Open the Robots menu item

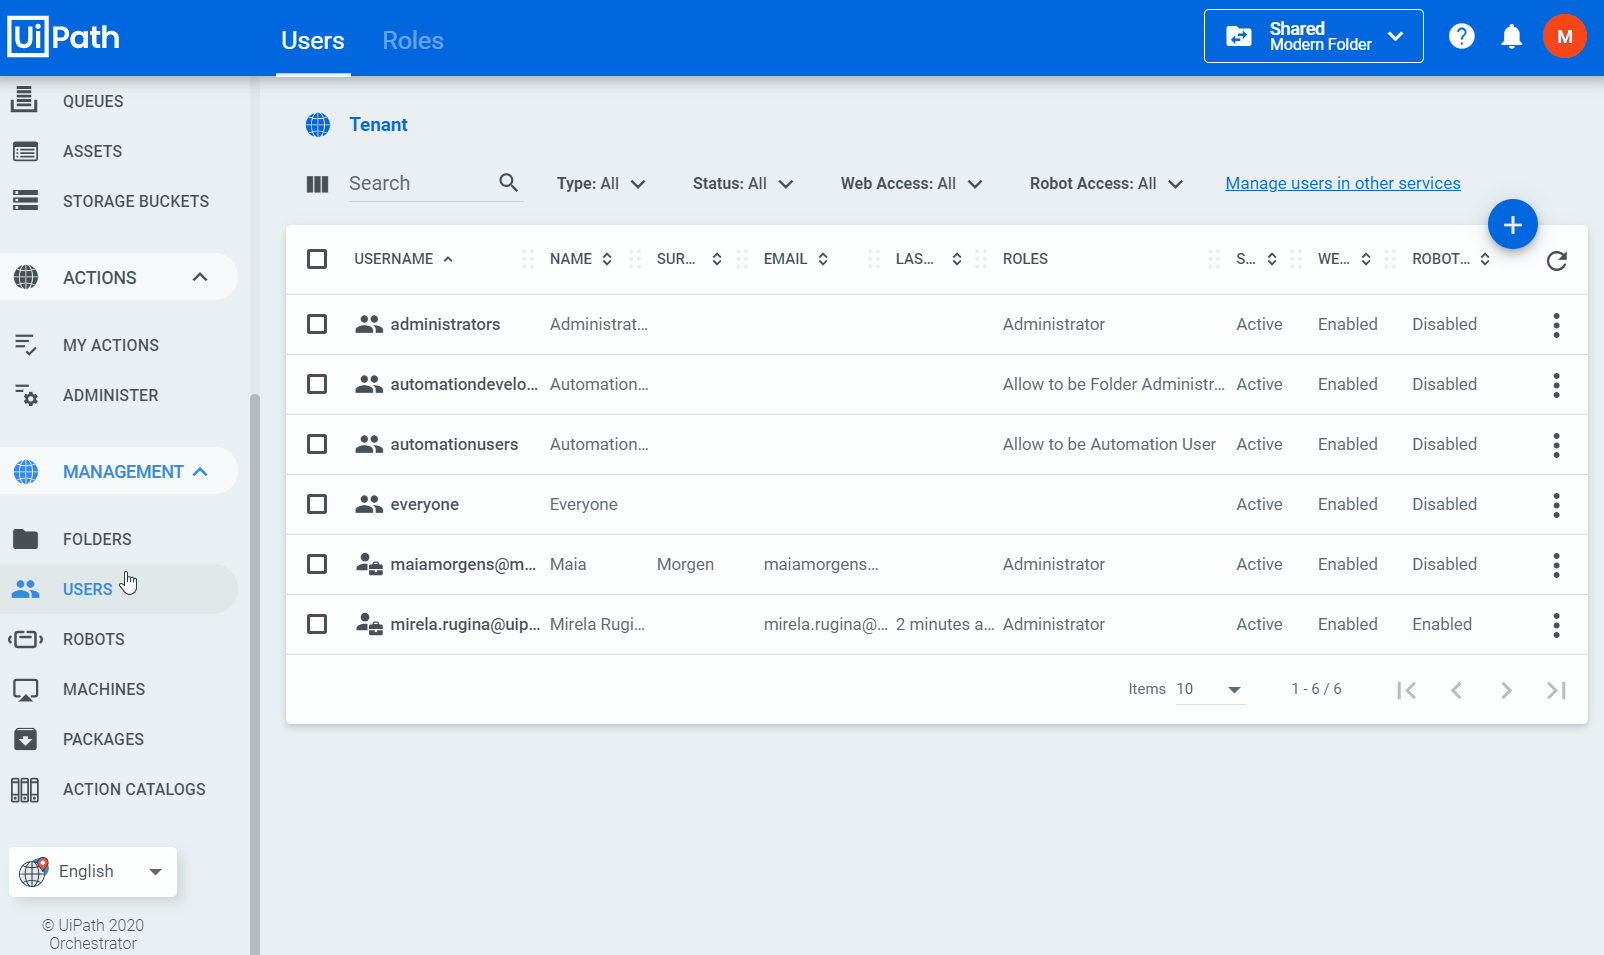pyautogui.click(x=119, y=639)
